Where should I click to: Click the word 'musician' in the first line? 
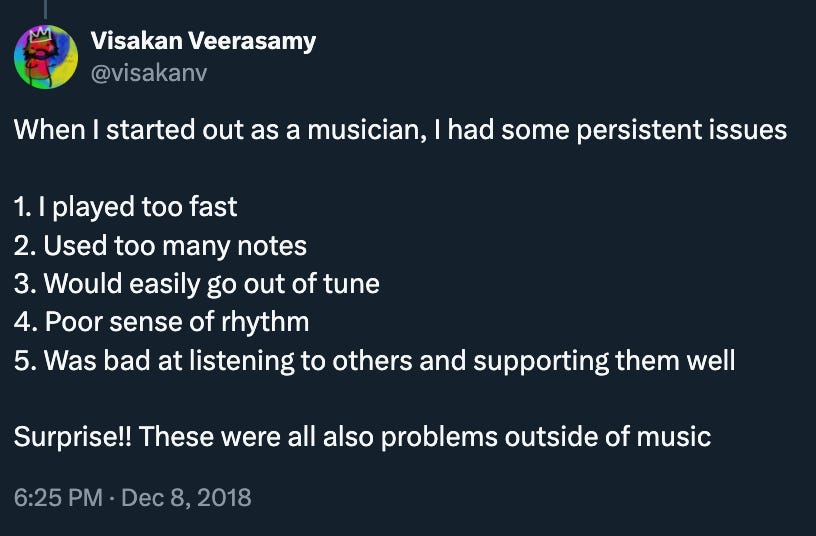tap(364, 130)
